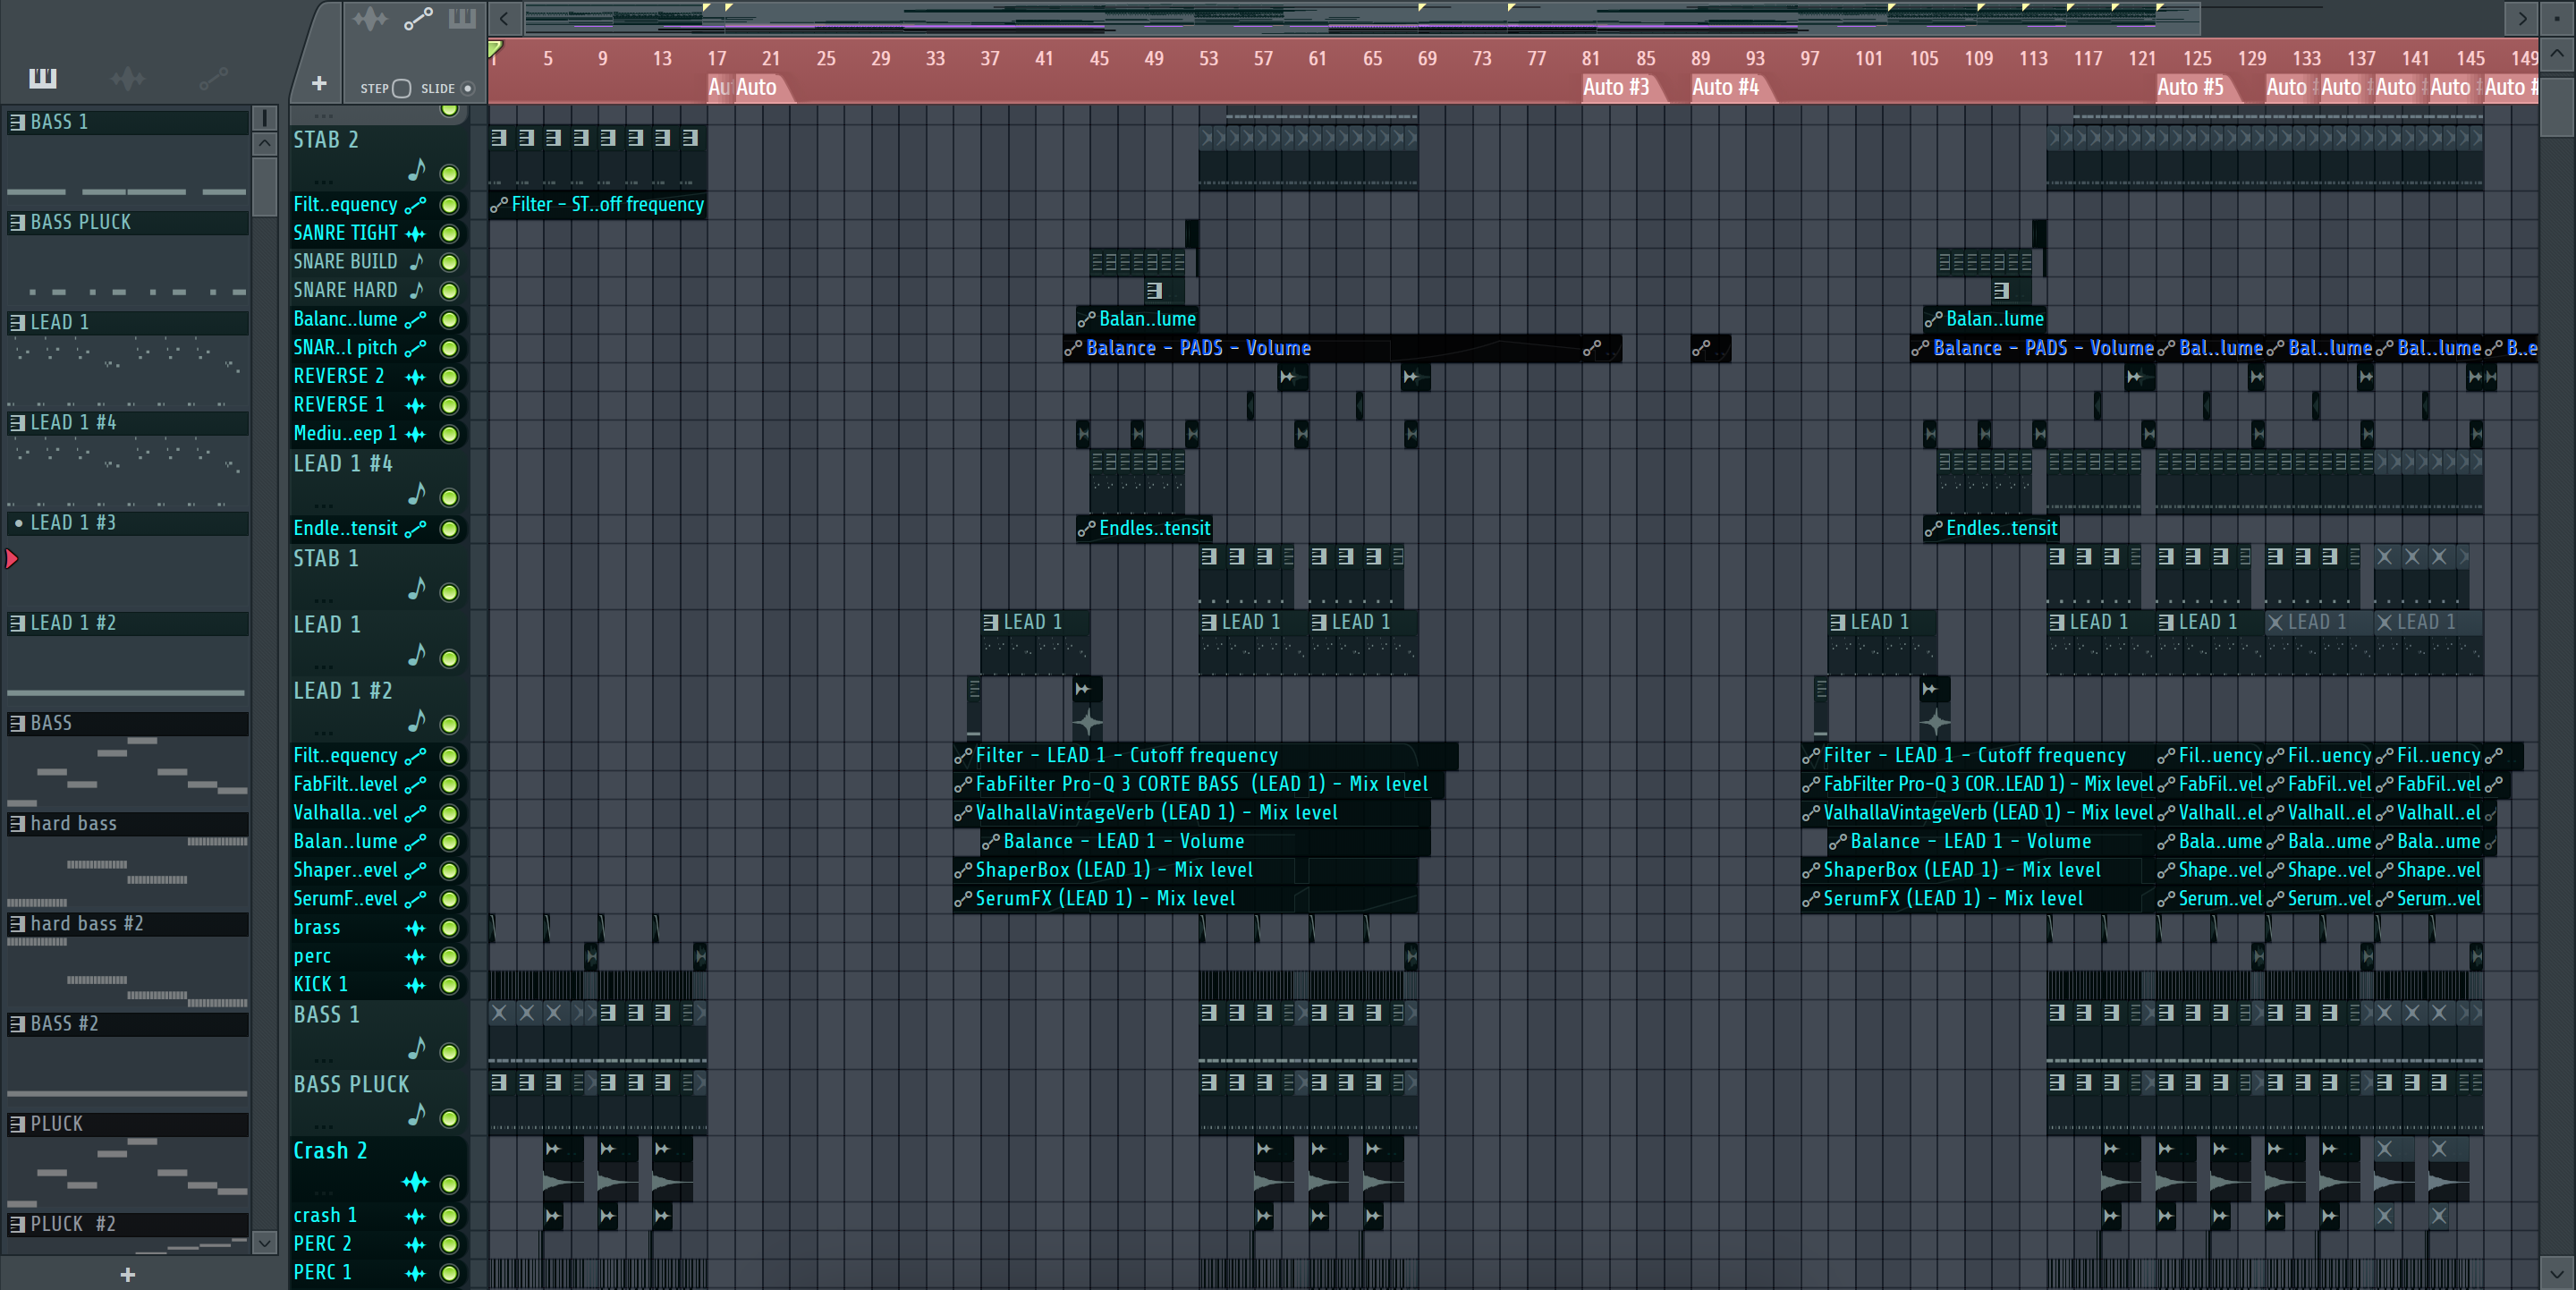Click waveform icon on PERC 2 track
Screen dimensions: 2576x1290
416,1244
